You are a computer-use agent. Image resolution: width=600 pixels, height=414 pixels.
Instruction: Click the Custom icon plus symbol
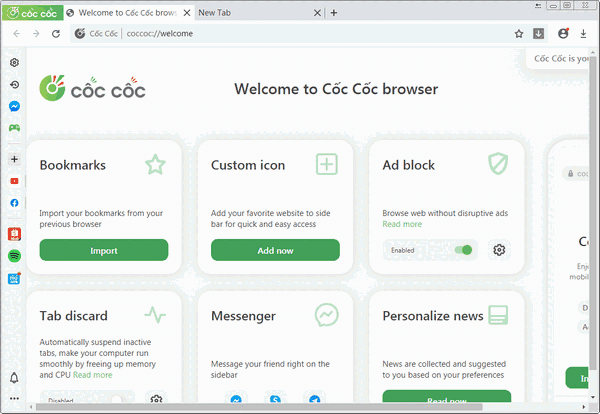tap(327, 165)
